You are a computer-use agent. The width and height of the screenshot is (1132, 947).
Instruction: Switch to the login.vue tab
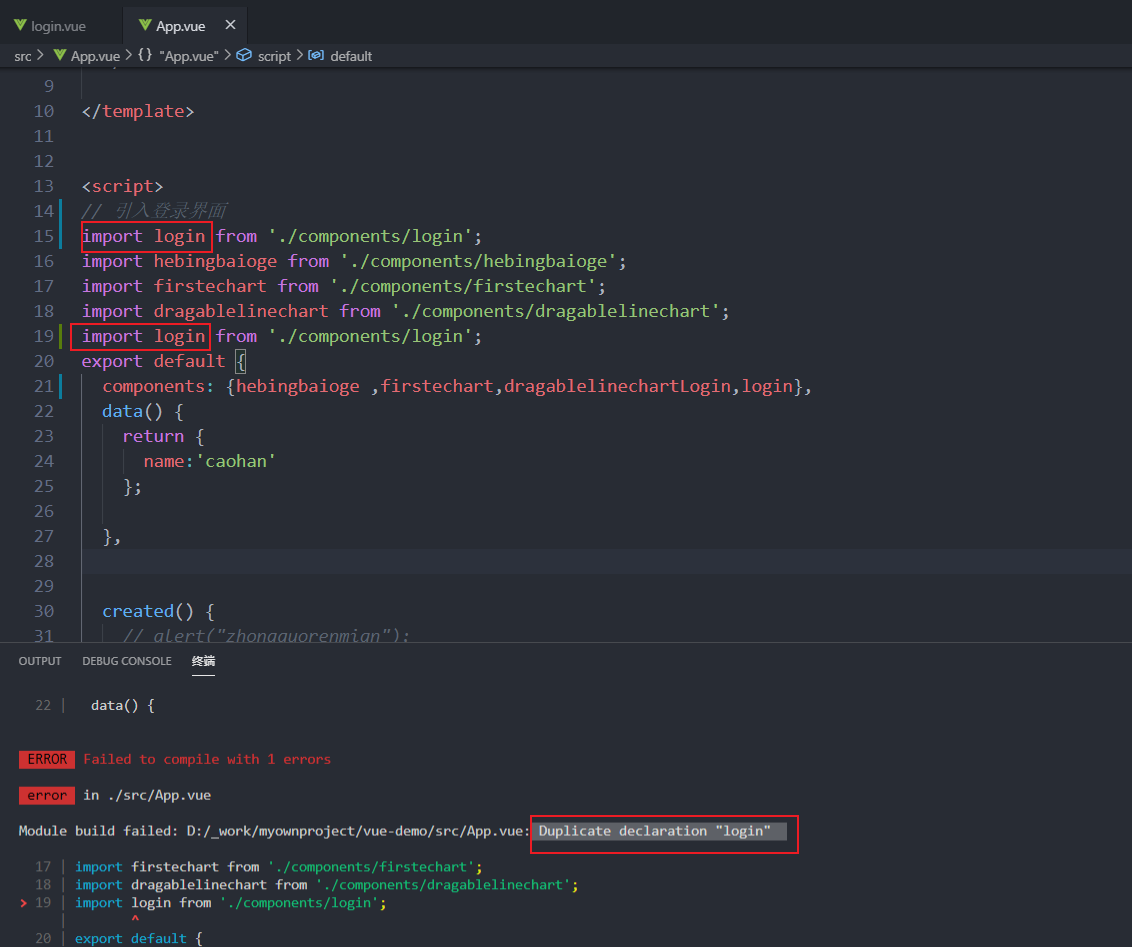[x=59, y=26]
